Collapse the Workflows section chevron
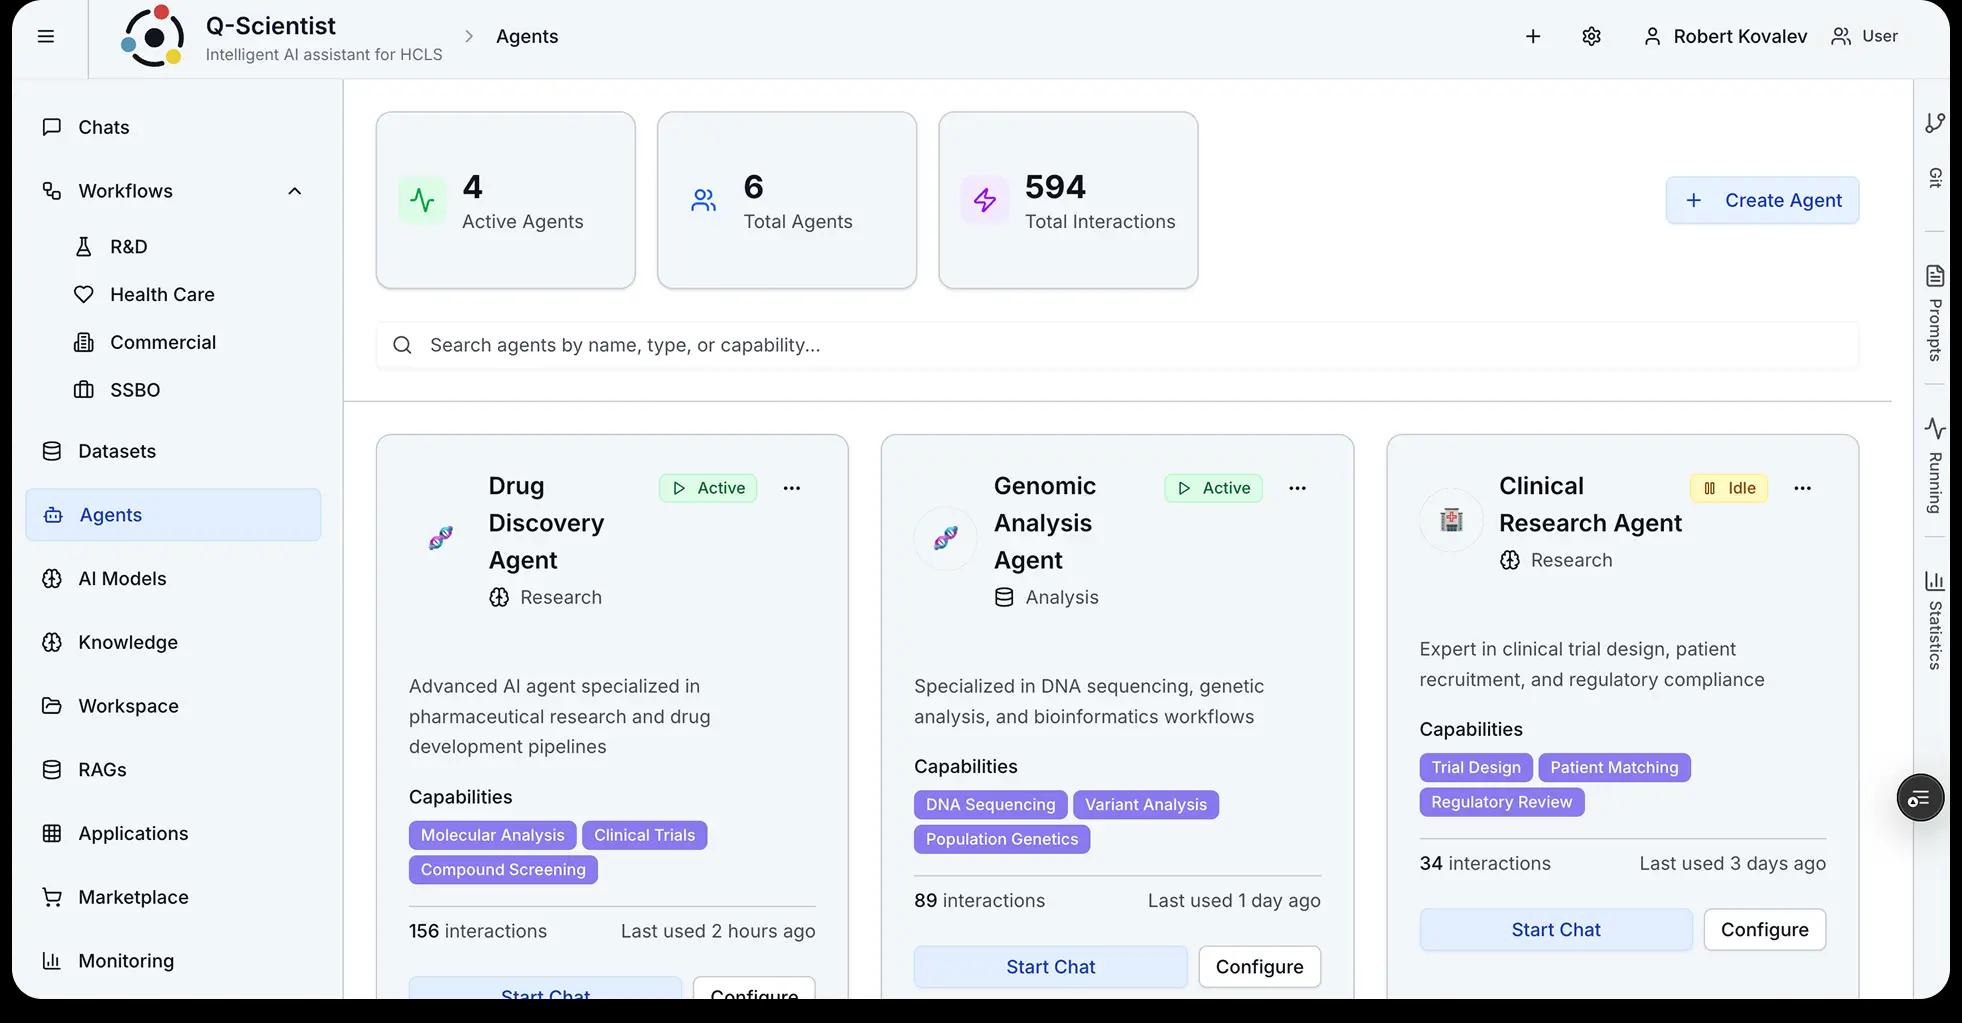 point(293,191)
